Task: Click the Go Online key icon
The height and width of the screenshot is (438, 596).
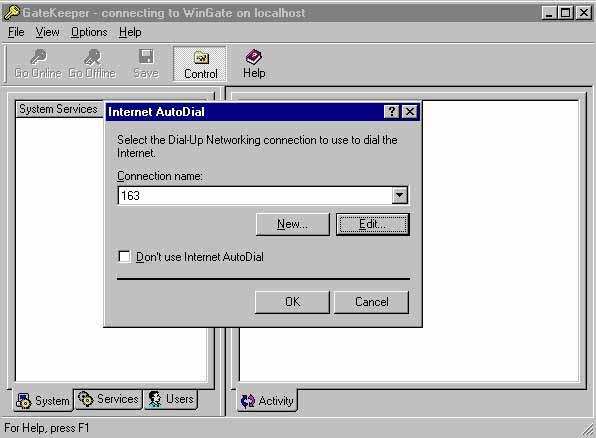Action: (38, 57)
